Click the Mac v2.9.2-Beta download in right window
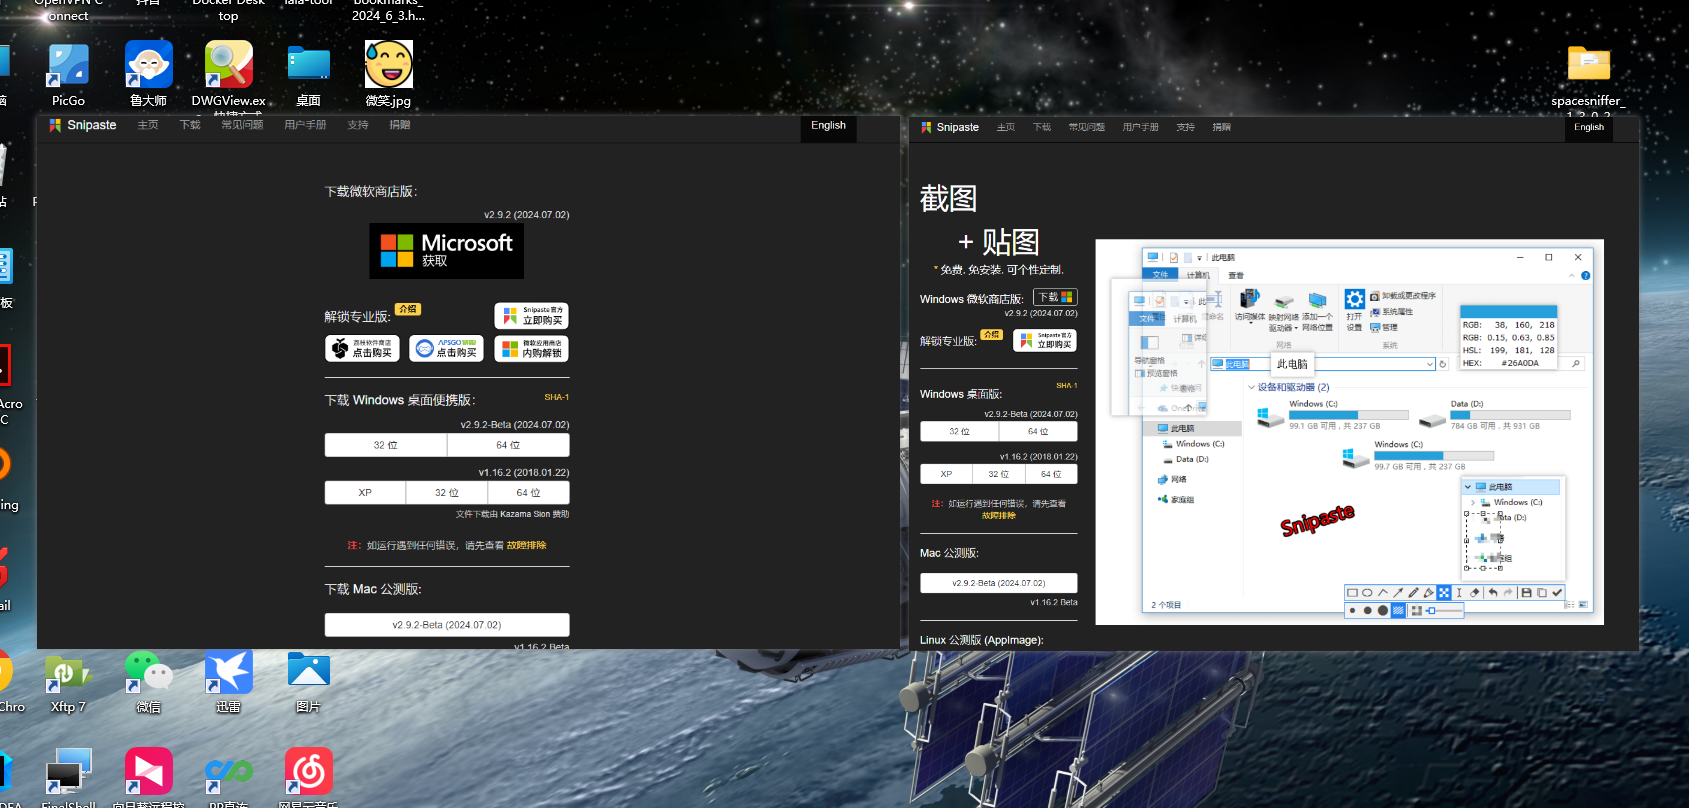 [x=998, y=583]
